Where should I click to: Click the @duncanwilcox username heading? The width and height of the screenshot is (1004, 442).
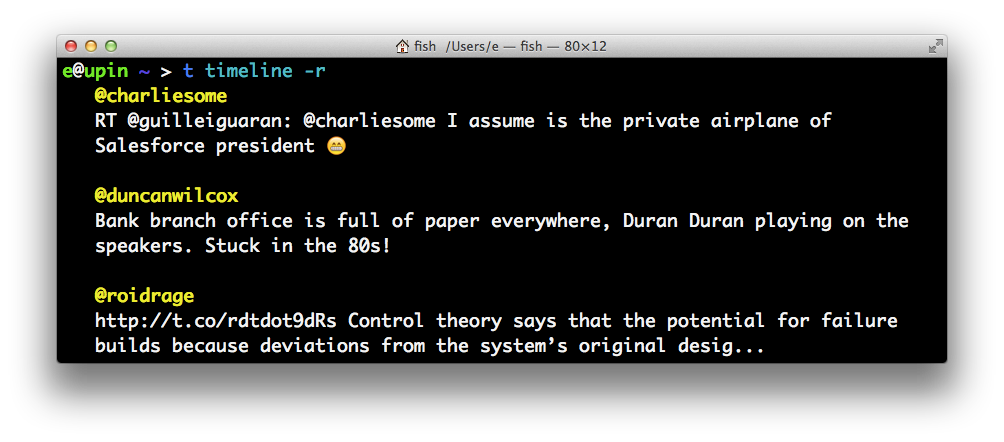click(x=166, y=196)
